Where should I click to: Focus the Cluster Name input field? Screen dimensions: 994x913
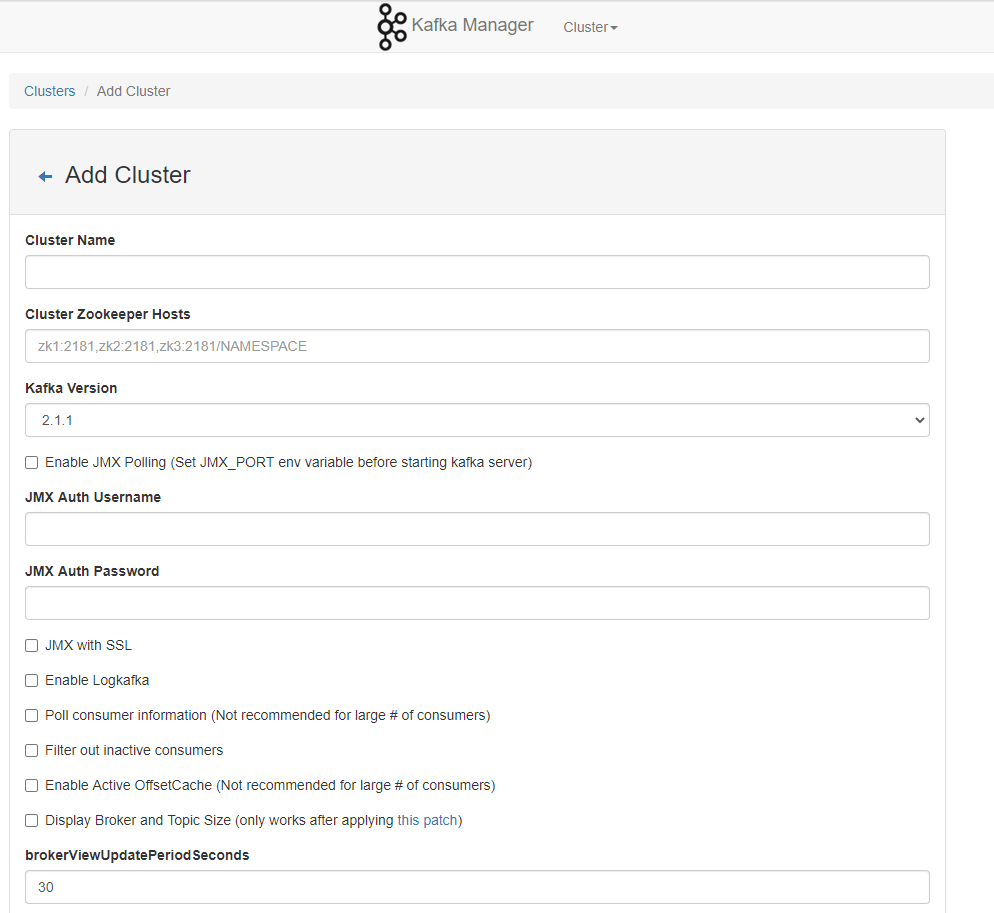477,272
